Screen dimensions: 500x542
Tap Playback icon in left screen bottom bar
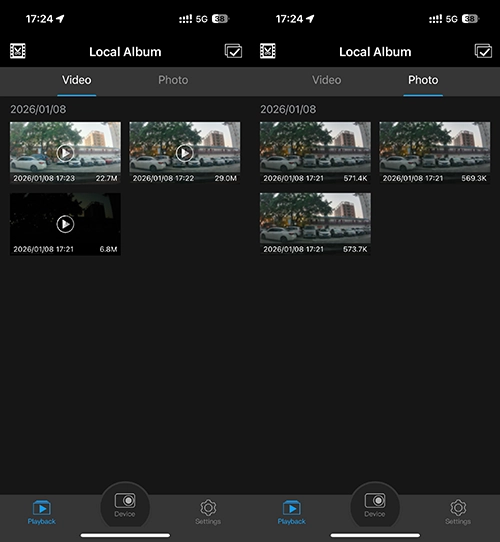(41, 508)
